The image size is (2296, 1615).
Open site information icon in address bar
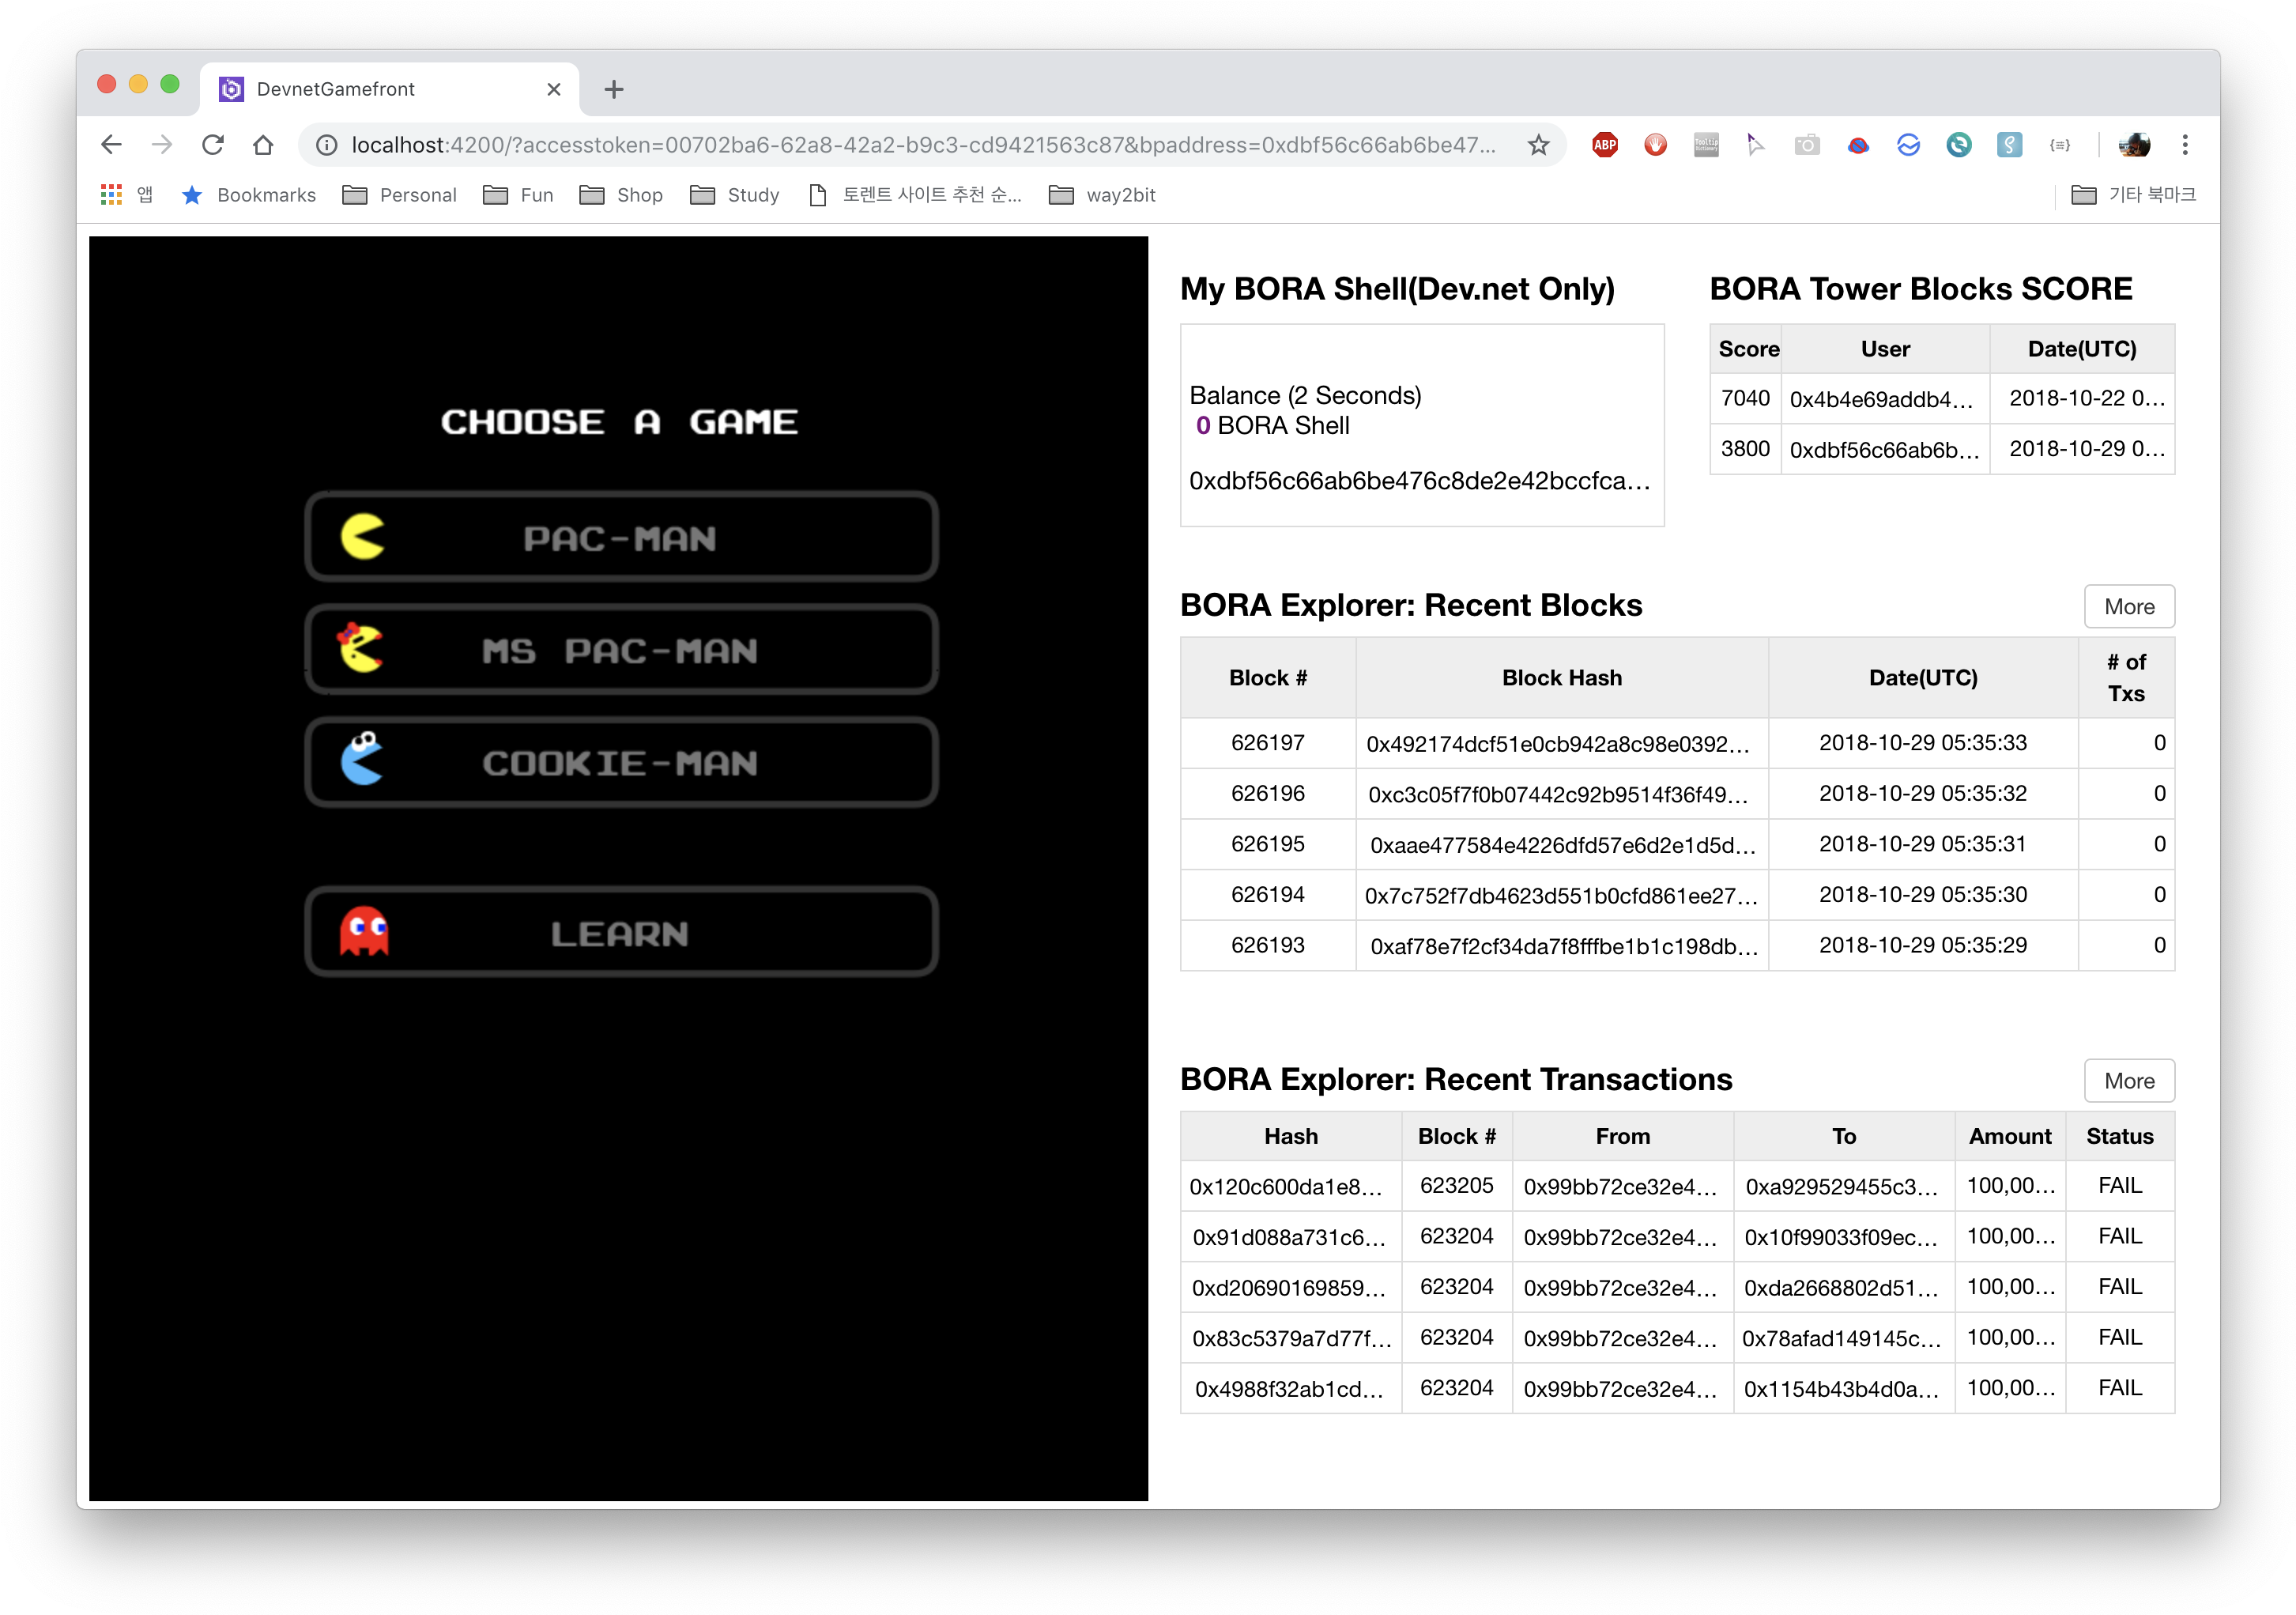tap(326, 145)
